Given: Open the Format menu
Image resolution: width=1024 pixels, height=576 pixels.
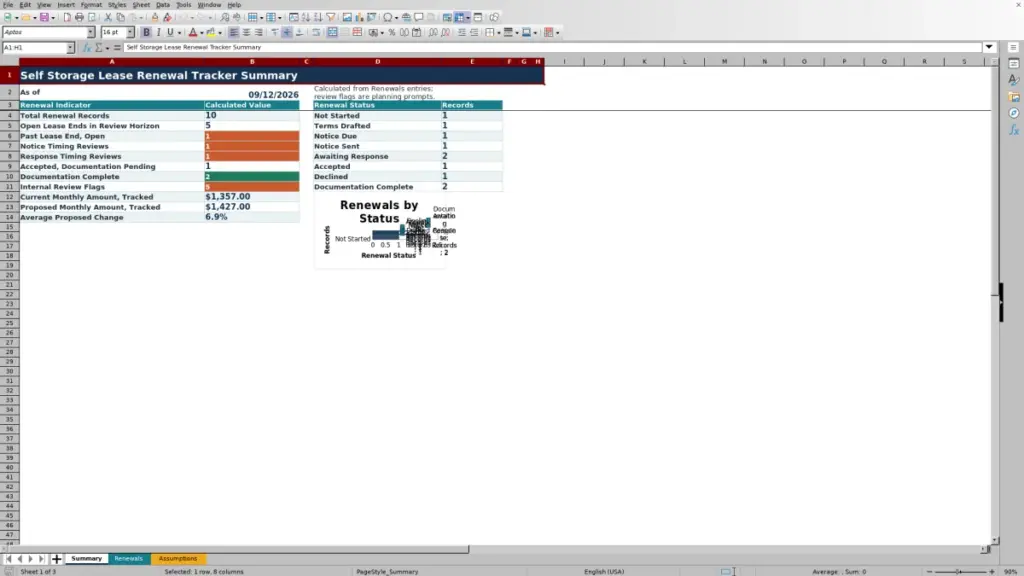Looking at the screenshot, I should [x=91, y=5].
